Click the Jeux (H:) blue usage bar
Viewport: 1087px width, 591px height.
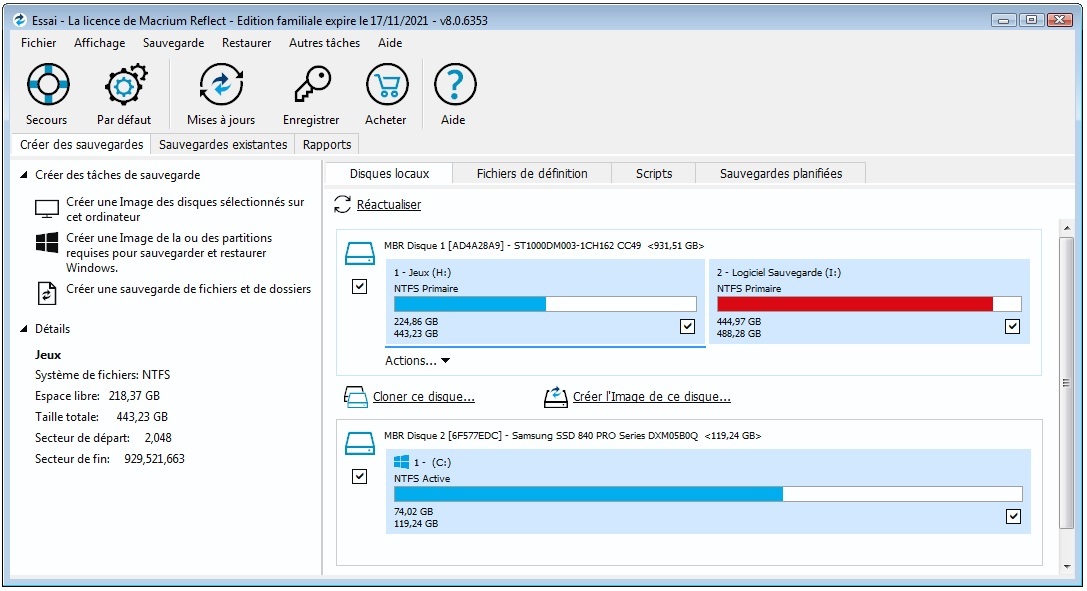click(545, 304)
